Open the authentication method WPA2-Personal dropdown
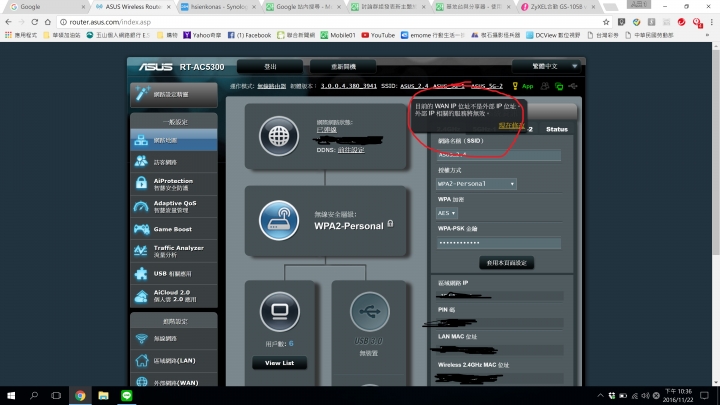The height and width of the screenshot is (405, 720). tap(476, 184)
